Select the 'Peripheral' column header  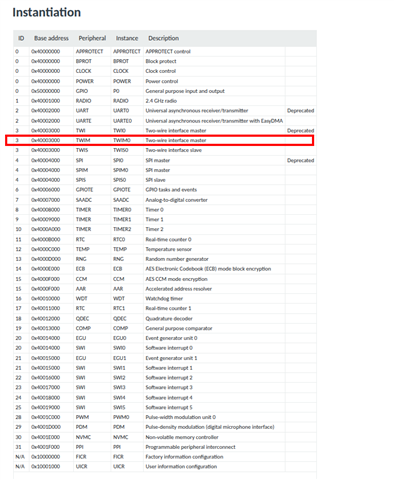(x=92, y=38)
